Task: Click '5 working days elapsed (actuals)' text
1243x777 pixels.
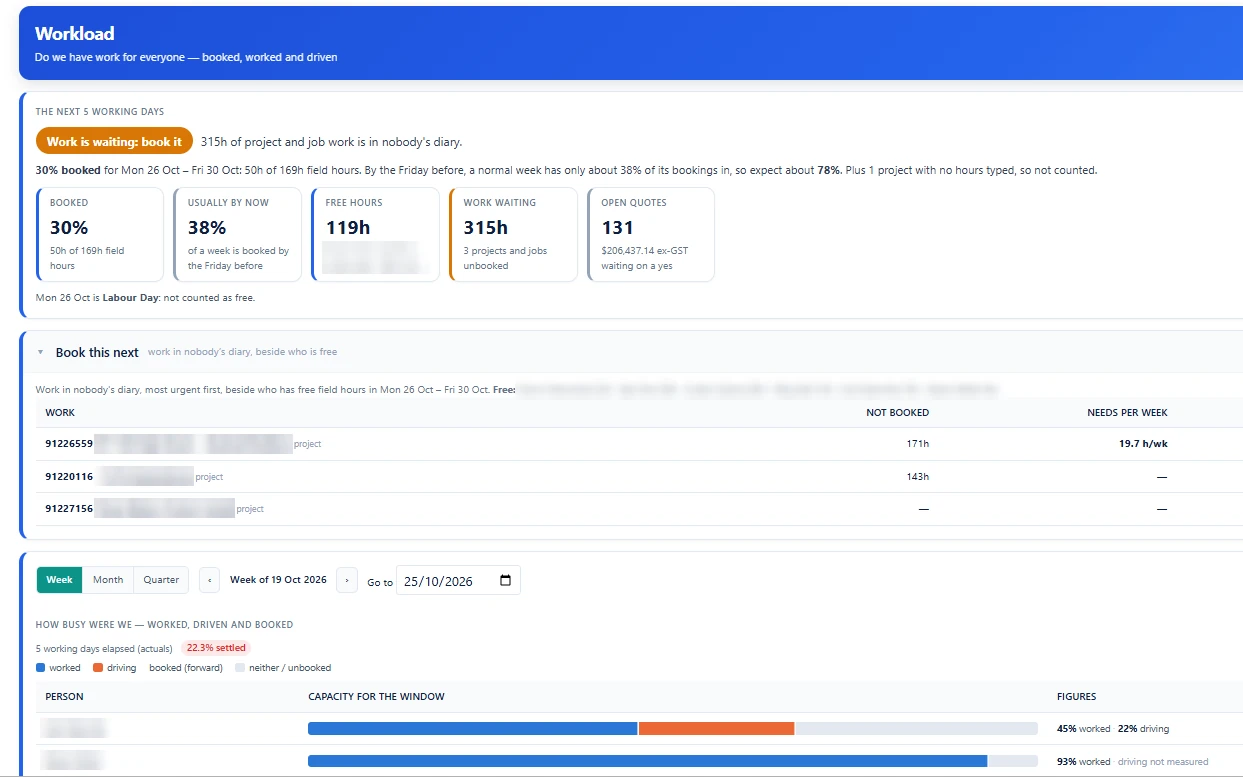Action: pos(104,648)
